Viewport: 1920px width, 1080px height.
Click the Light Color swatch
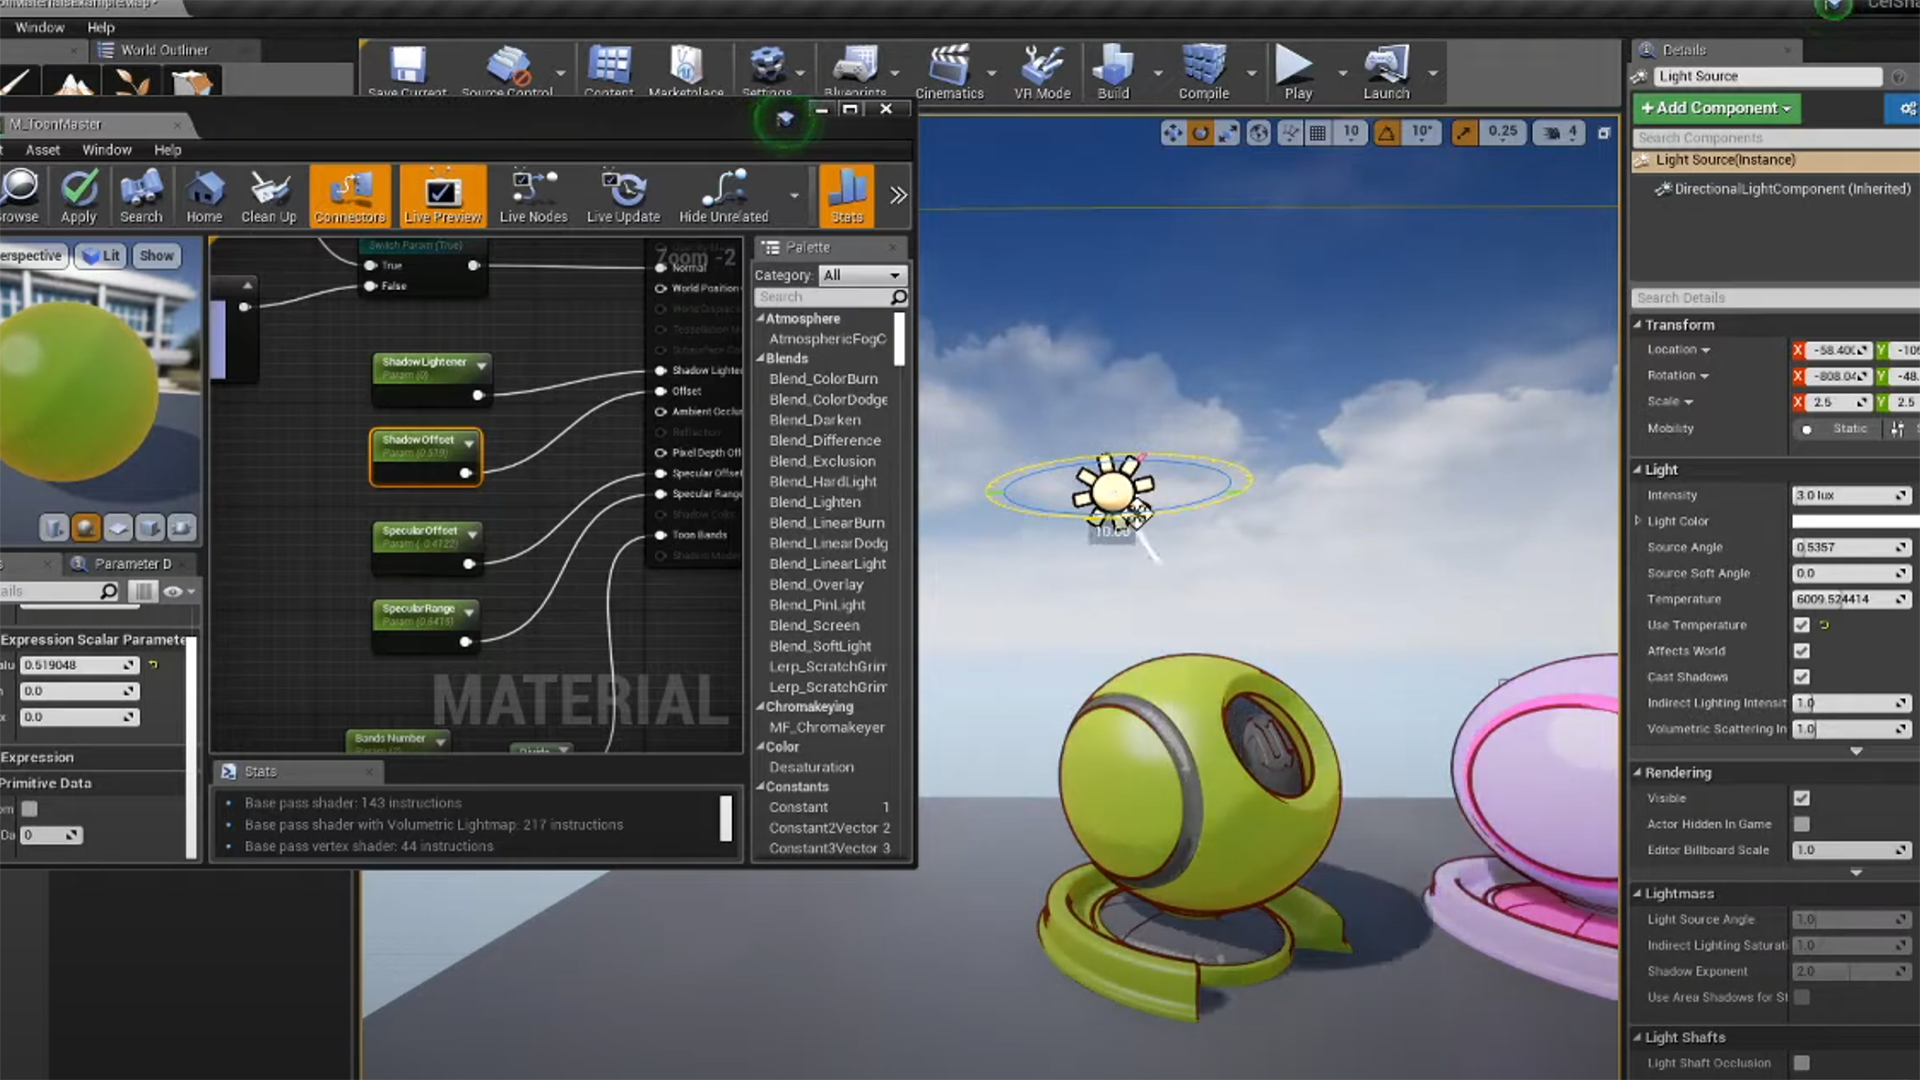point(1852,521)
